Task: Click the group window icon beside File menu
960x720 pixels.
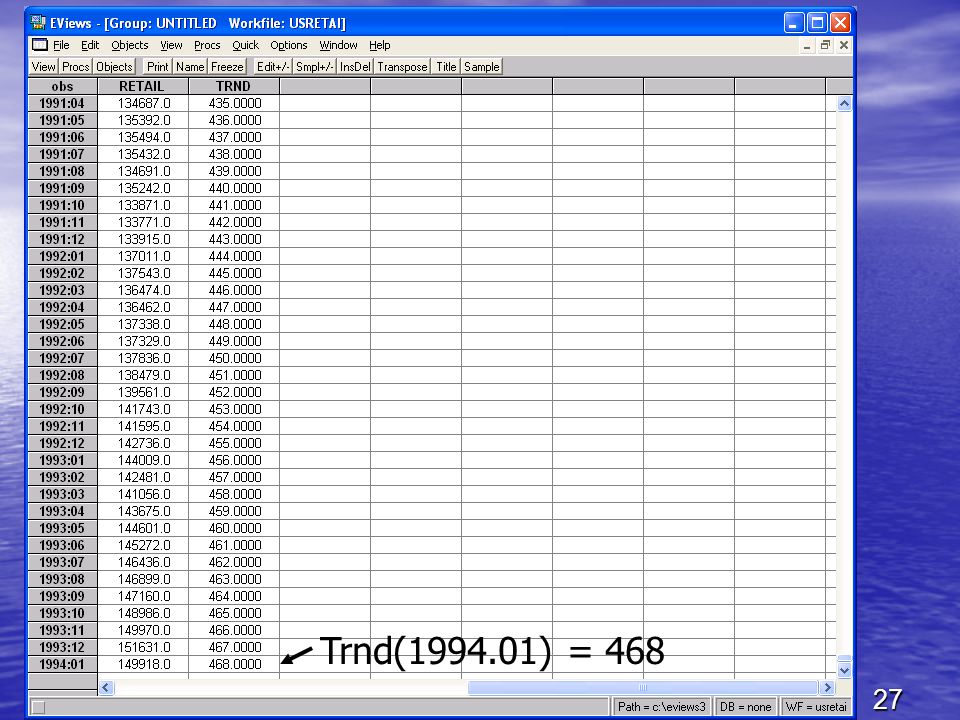Action: 40,45
